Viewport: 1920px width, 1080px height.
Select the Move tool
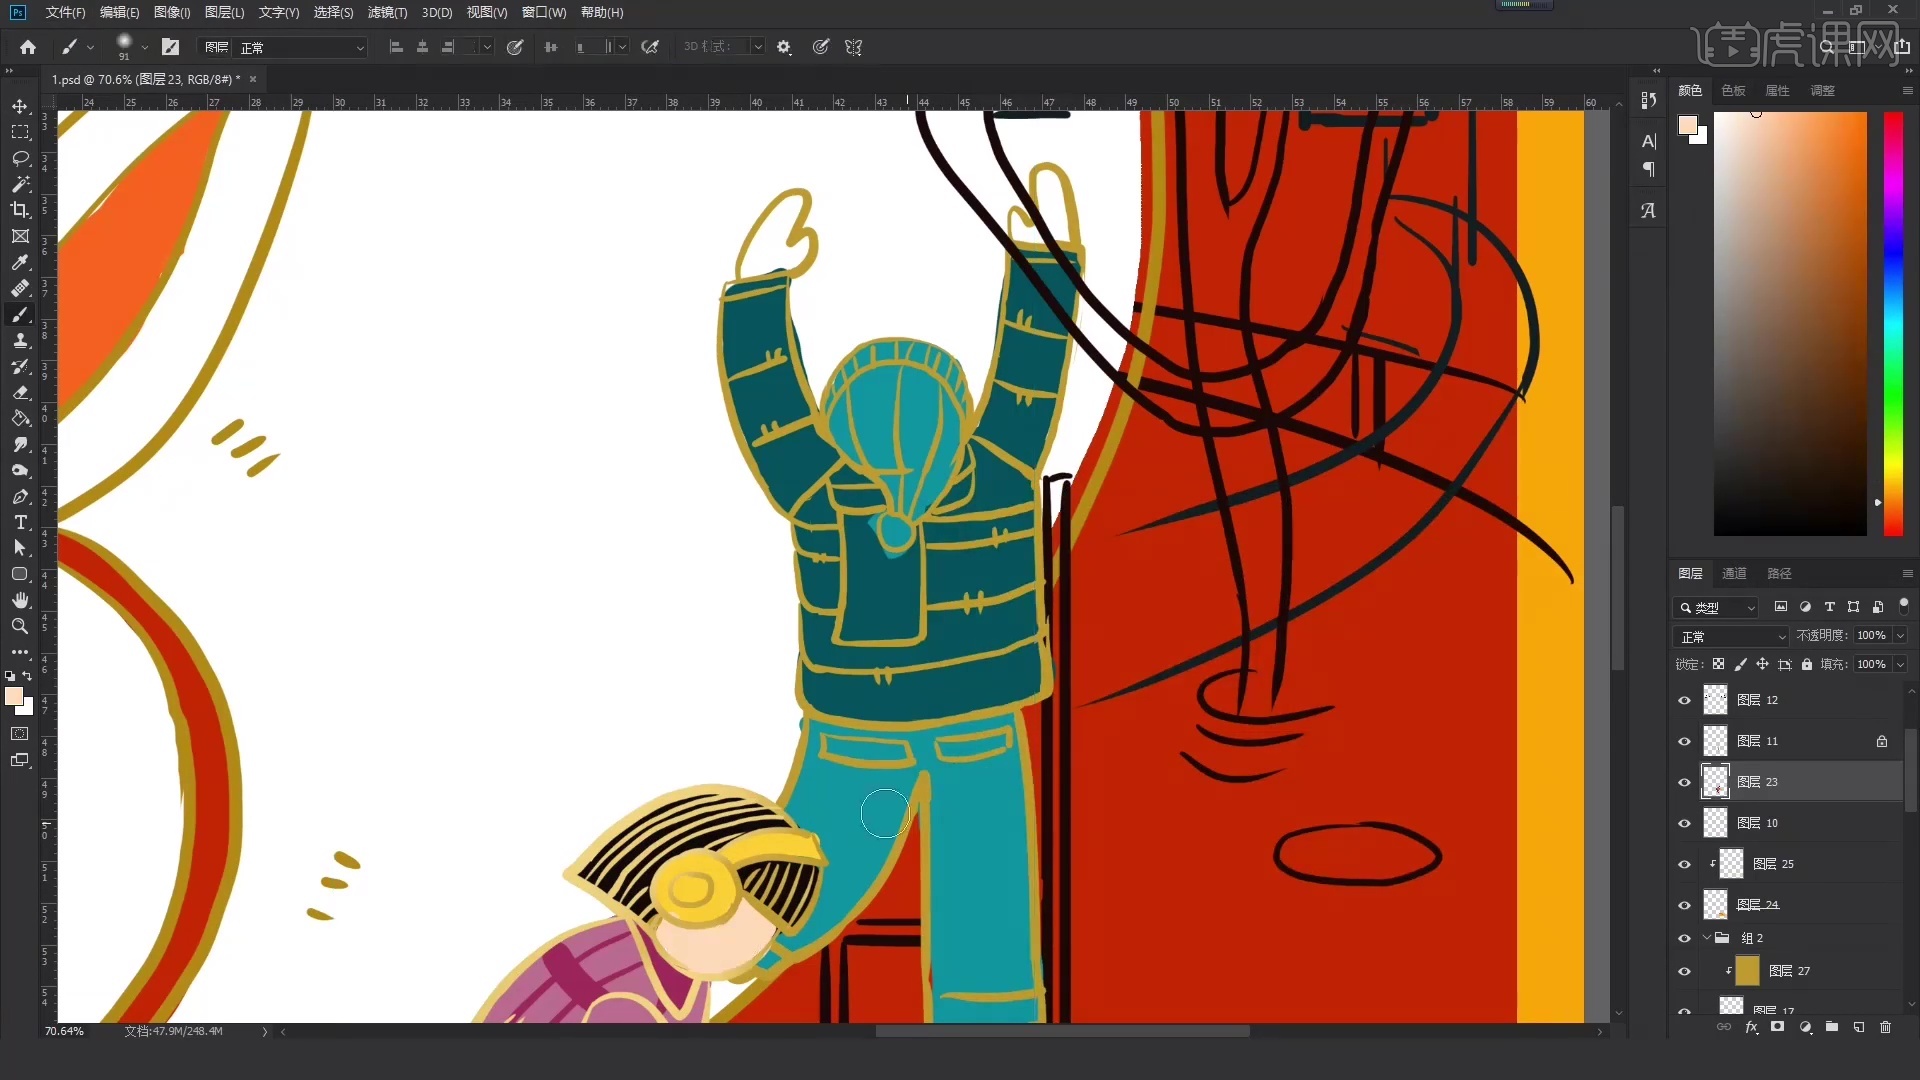click(20, 106)
